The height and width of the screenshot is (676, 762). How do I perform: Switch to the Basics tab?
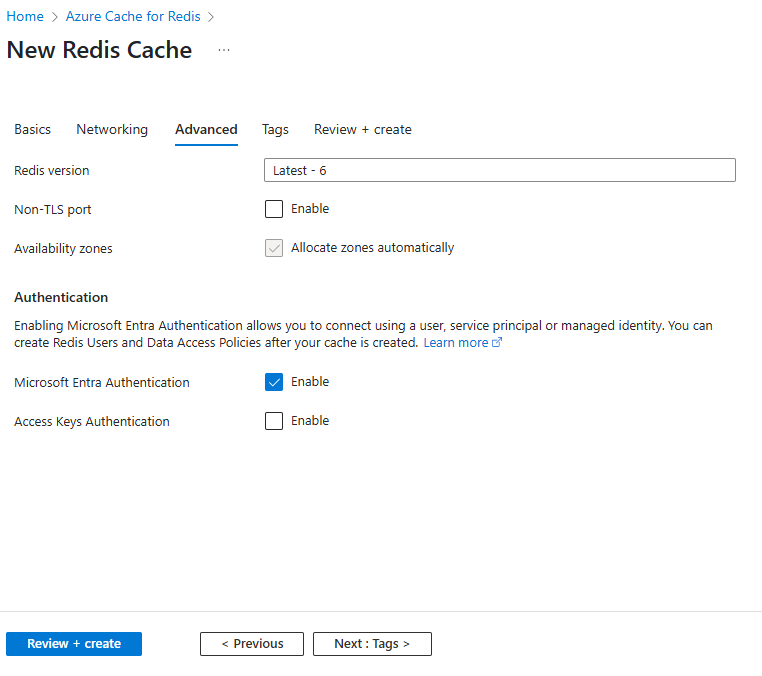(x=32, y=130)
